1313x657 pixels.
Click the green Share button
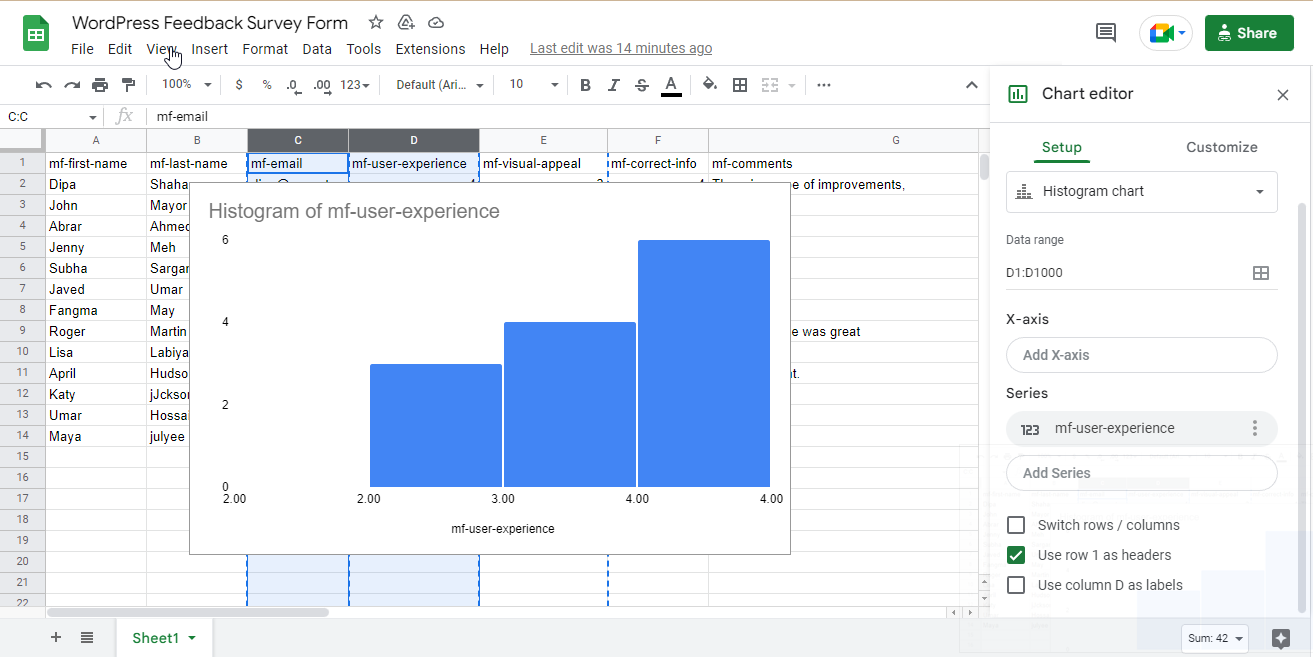[1249, 33]
